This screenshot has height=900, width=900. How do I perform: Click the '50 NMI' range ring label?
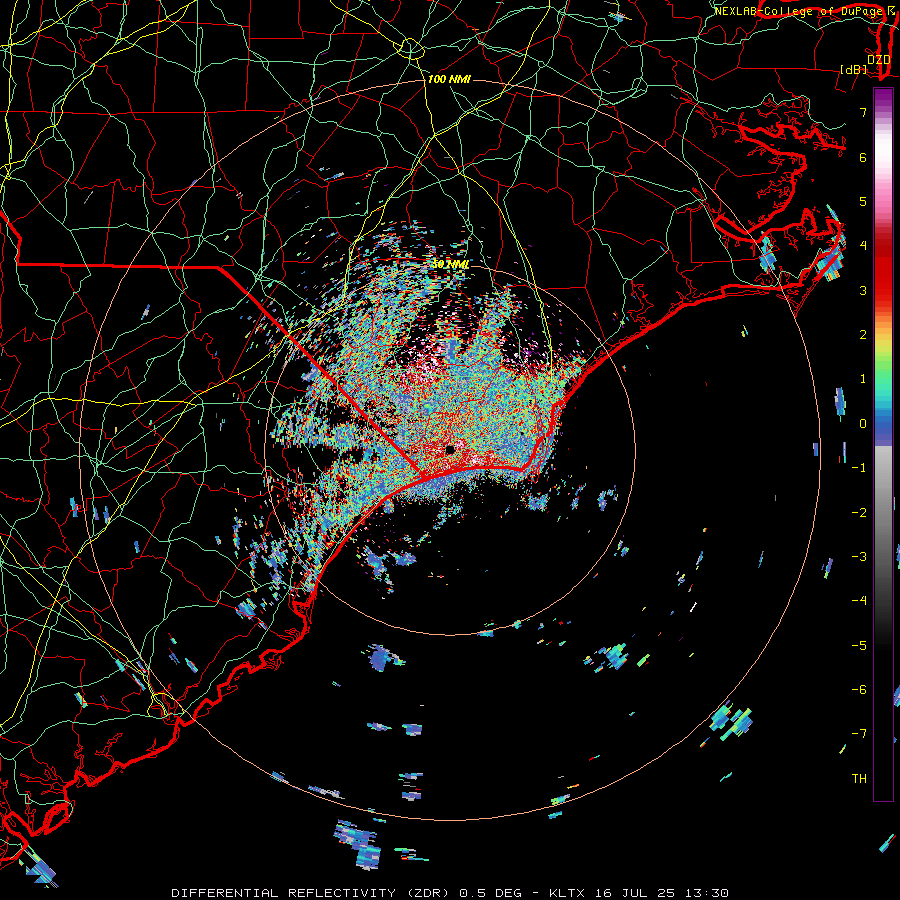coord(450,264)
